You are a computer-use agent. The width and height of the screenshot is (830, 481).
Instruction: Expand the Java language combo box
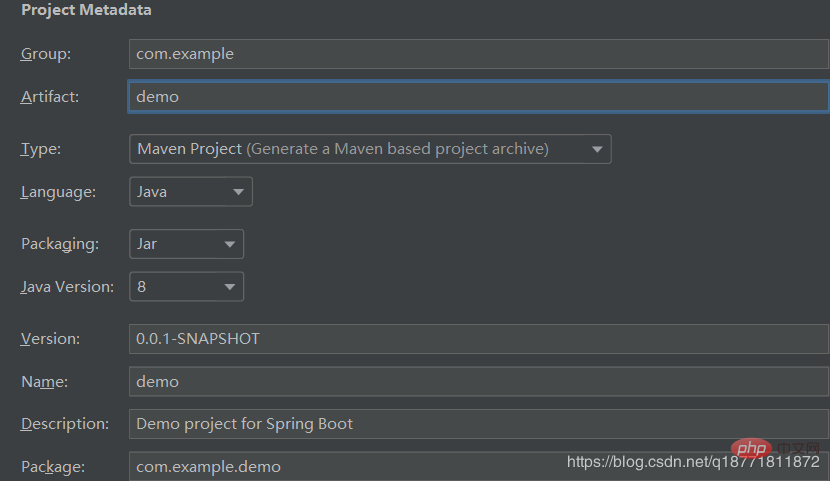191,192
